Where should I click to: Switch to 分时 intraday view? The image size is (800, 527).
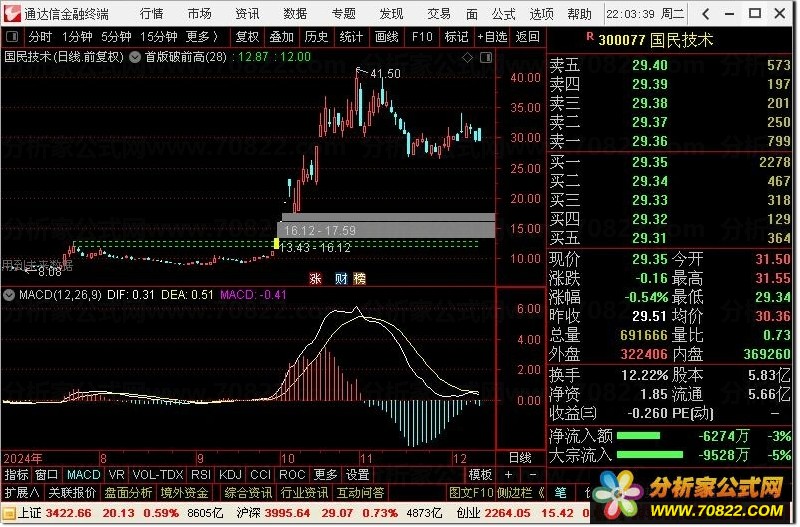tap(40, 37)
